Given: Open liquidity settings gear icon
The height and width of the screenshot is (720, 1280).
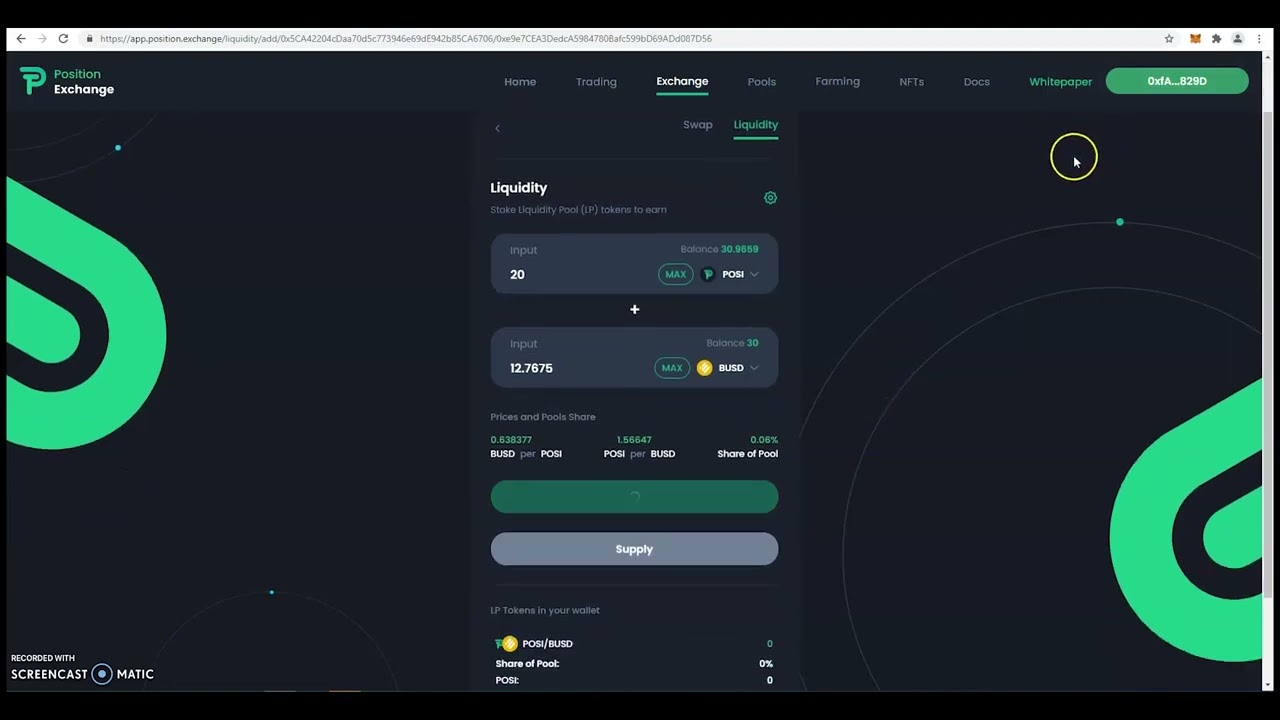Looking at the screenshot, I should [770, 198].
